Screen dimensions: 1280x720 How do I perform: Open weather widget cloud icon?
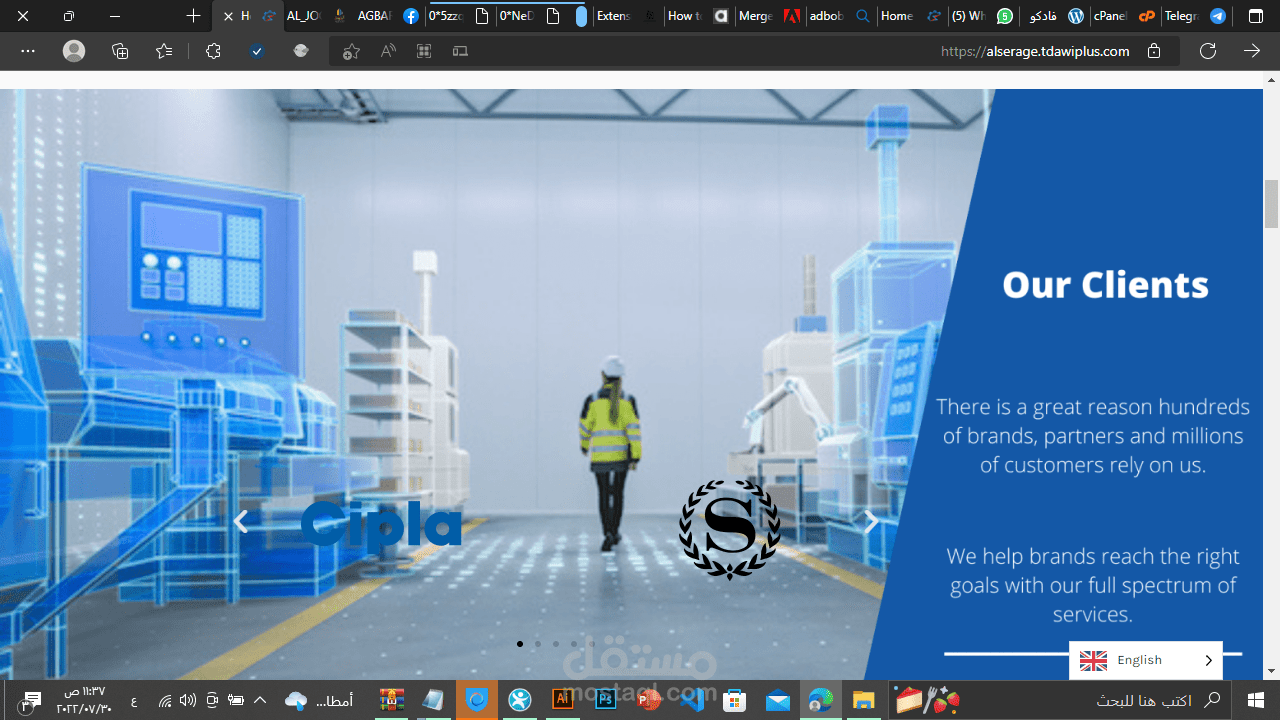pyautogui.click(x=296, y=700)
